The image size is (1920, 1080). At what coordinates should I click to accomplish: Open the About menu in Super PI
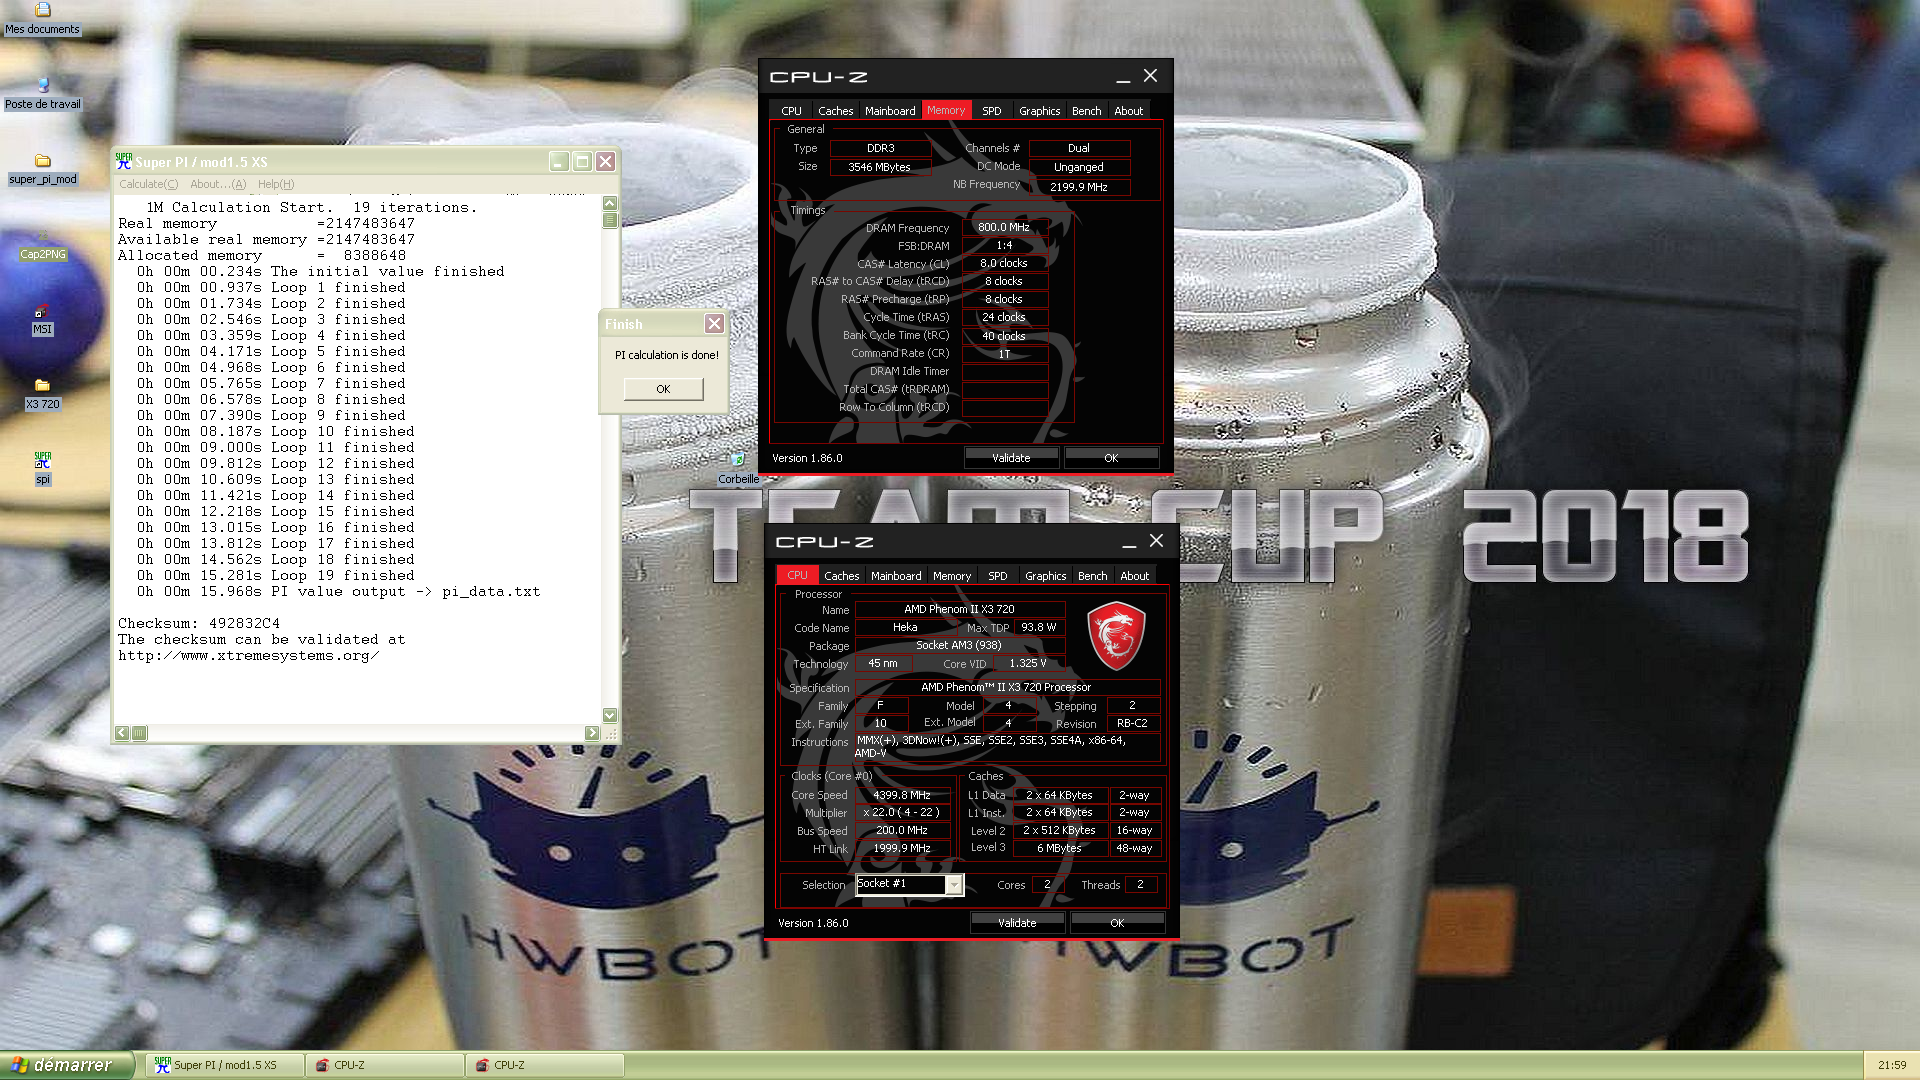tap(217, 184)
